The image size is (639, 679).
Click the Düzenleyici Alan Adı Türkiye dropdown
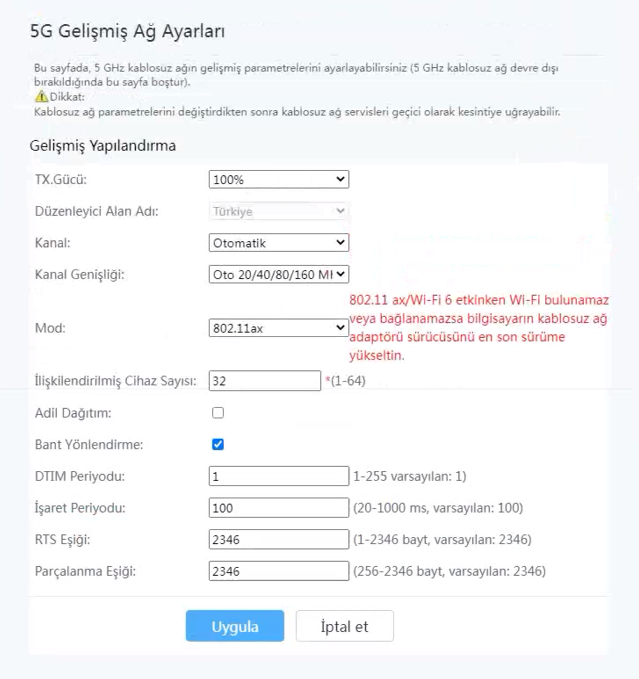(279, 211)
